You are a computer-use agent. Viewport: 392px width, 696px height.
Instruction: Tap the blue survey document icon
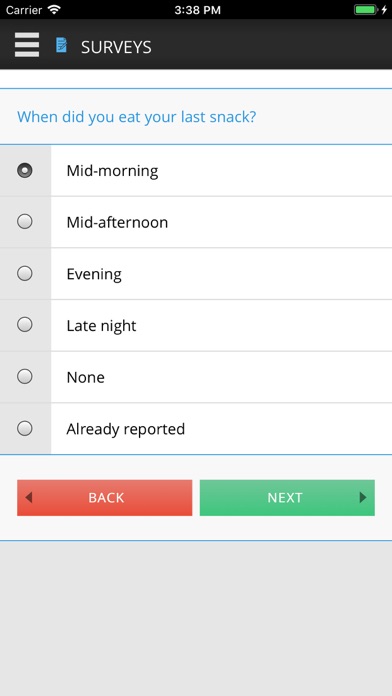point(61,45)
